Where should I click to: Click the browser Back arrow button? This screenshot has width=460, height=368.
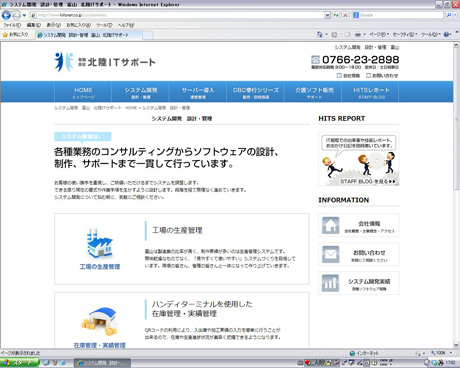coord(6,15)
